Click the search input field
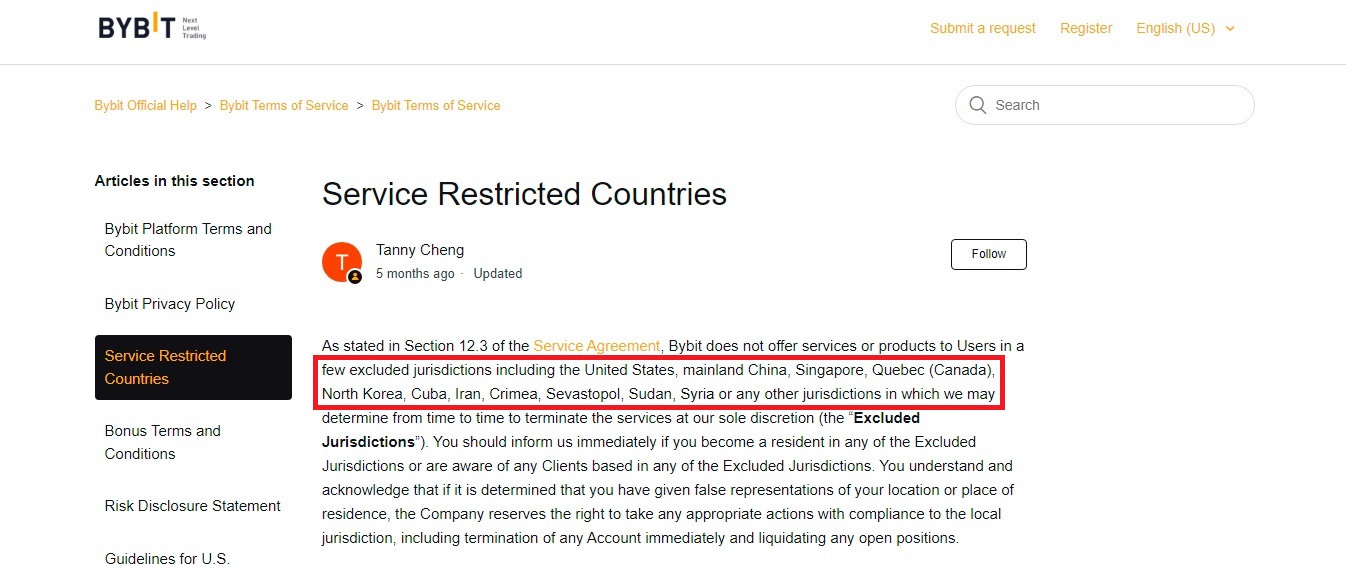The height and width of the screenshot is (568, 1346). point(1110,105)
